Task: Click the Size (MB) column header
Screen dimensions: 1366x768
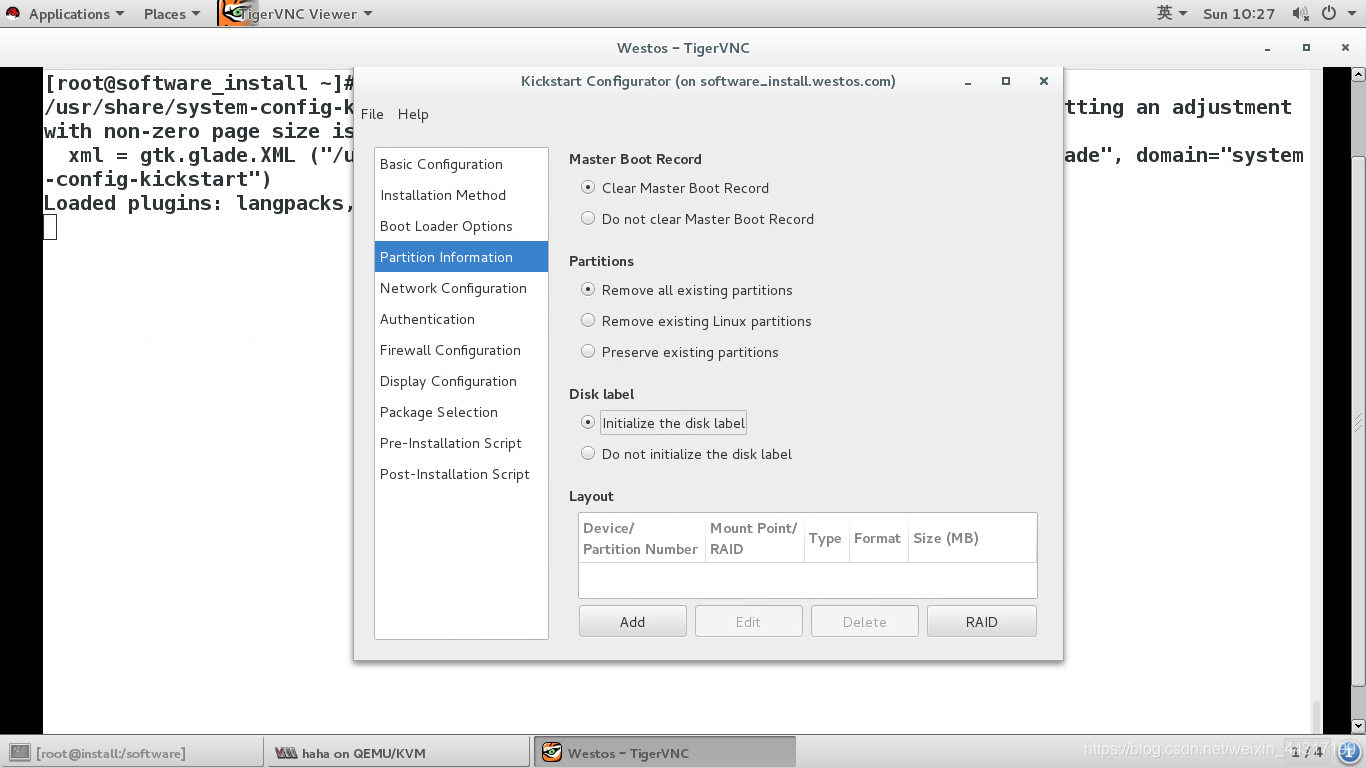Action: (x=972, y=538)
